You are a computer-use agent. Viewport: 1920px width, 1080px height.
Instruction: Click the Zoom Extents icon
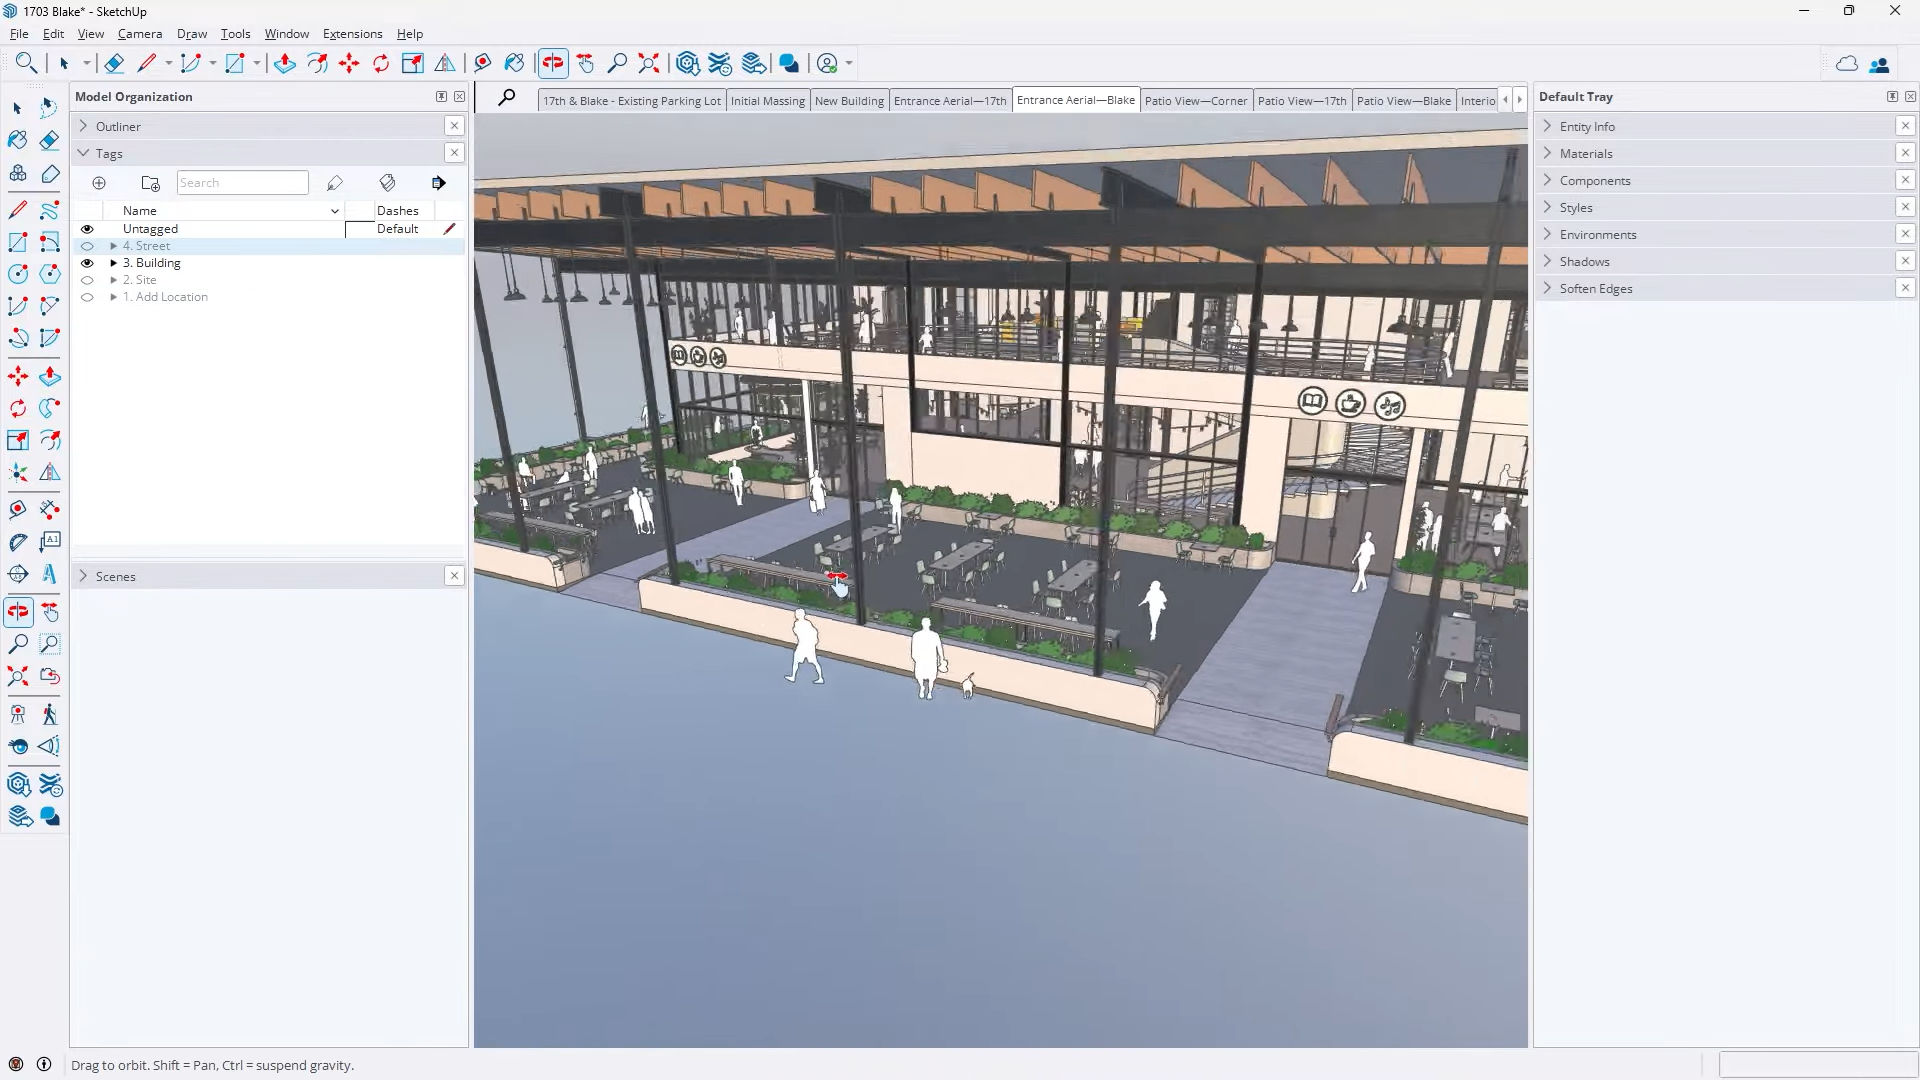point(648,63)
